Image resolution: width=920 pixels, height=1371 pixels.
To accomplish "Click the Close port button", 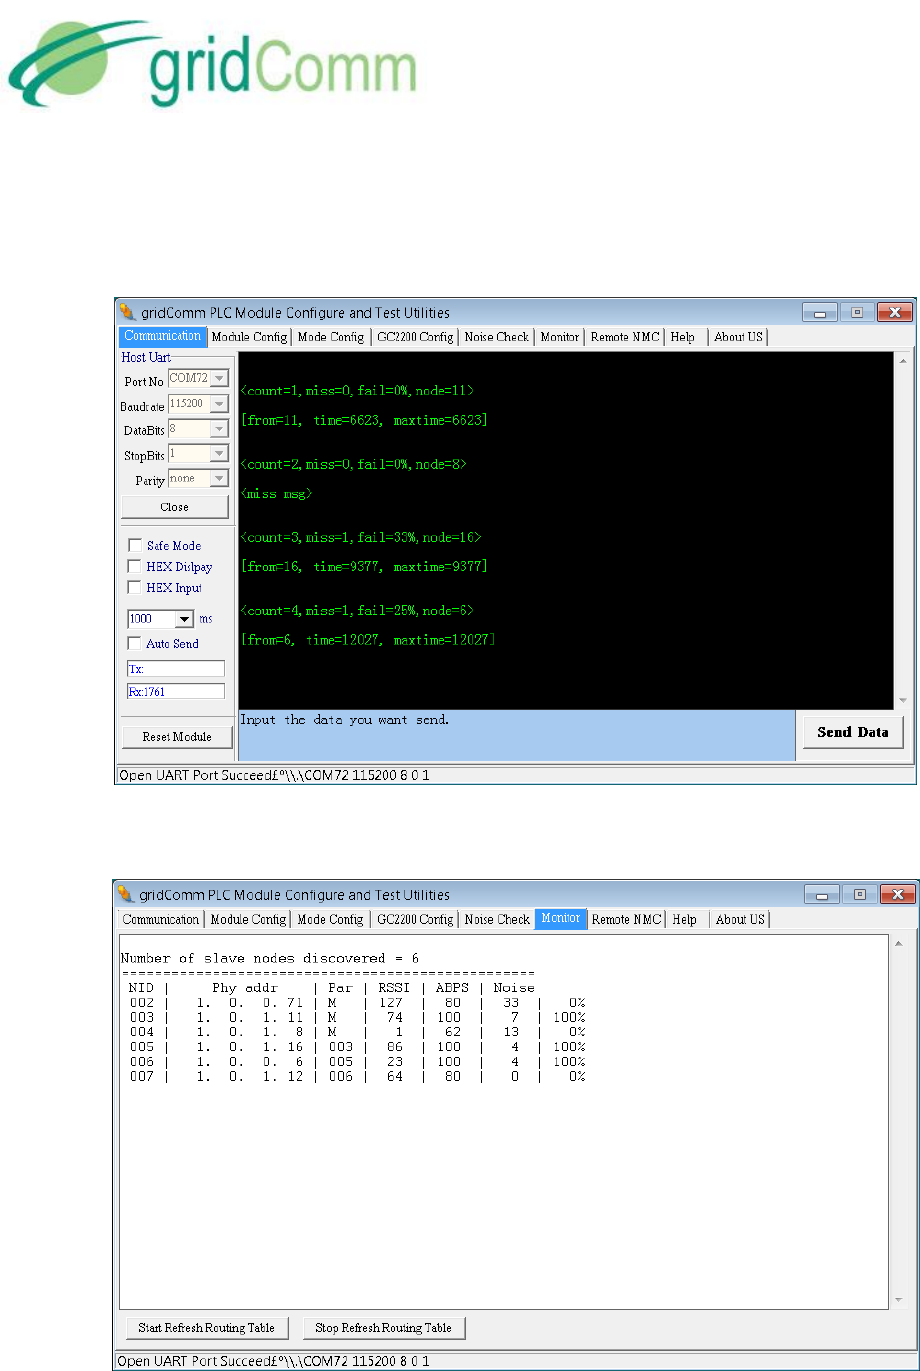I will point(175,507).
